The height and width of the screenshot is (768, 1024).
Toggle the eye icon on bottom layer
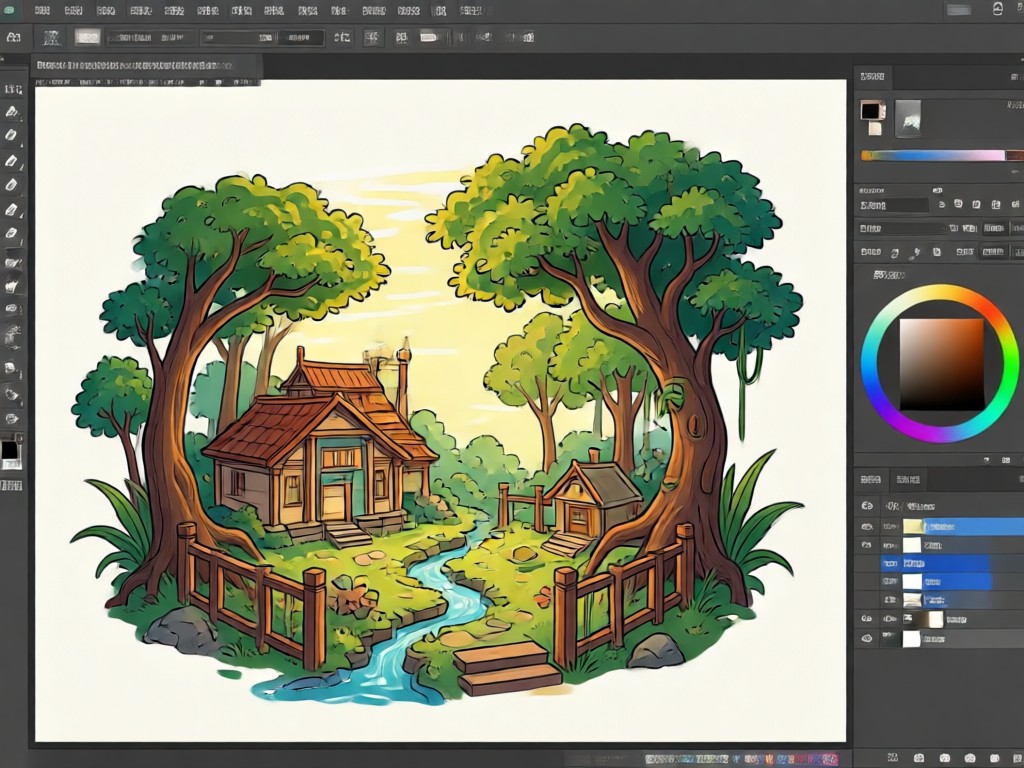pyautogui.click(x=867, y=638)
